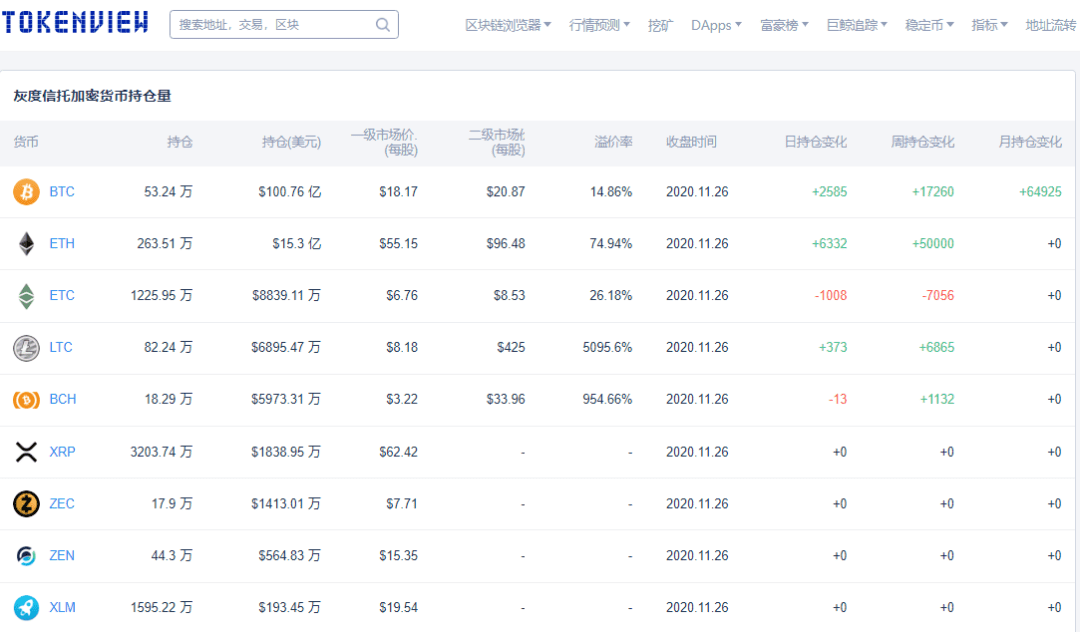Select the ZEN primary price $15.35

point(398,556)
